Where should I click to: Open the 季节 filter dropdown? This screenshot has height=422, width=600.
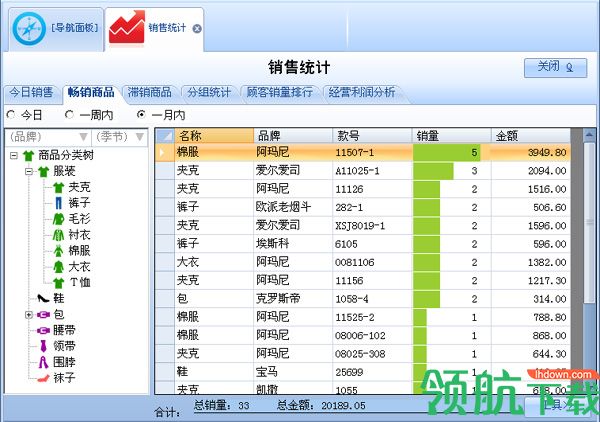[140, 137]
